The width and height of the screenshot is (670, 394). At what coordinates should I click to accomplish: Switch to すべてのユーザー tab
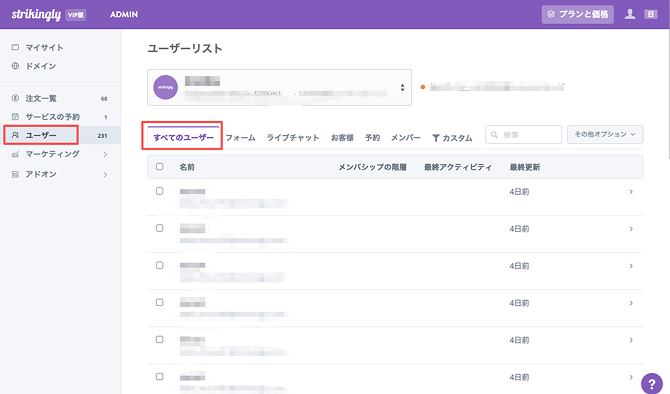click(183, 137)
